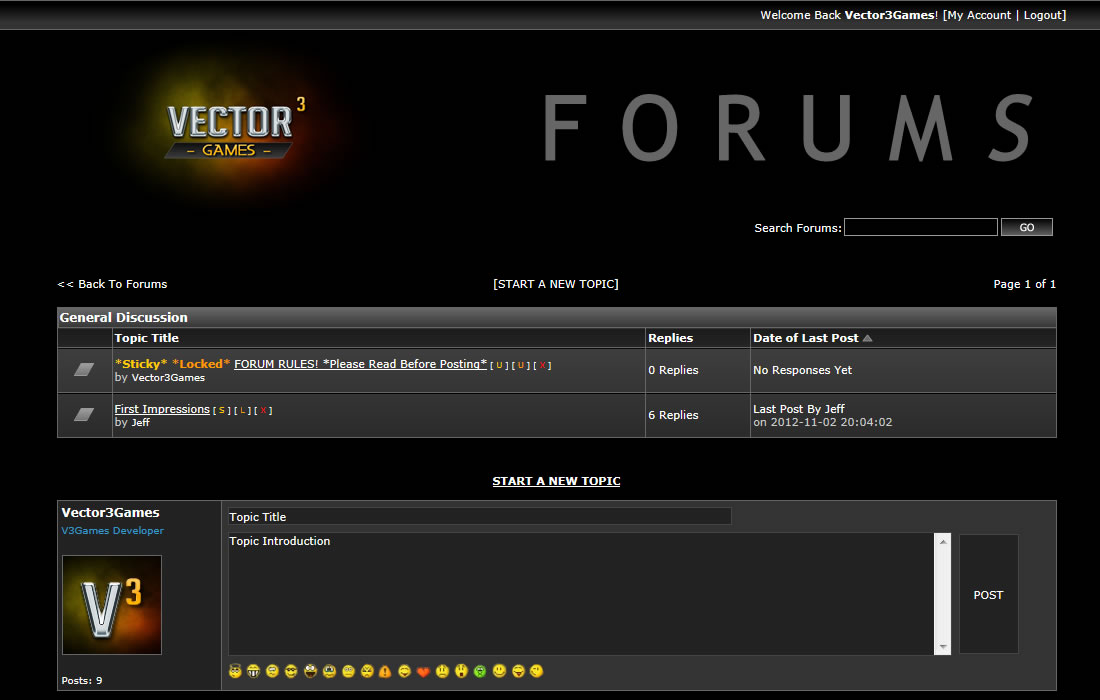
Task: Insert the green sick face emoticon
Action: click(480, 671)
